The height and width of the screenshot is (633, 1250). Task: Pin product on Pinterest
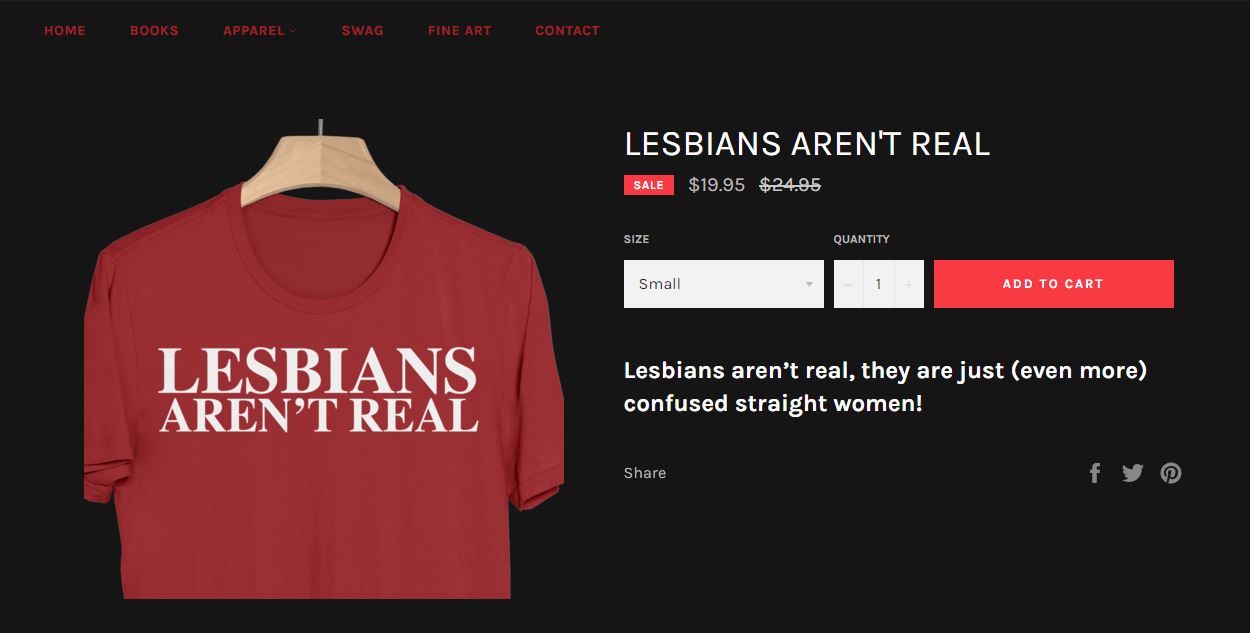[x=1171, y=473]
